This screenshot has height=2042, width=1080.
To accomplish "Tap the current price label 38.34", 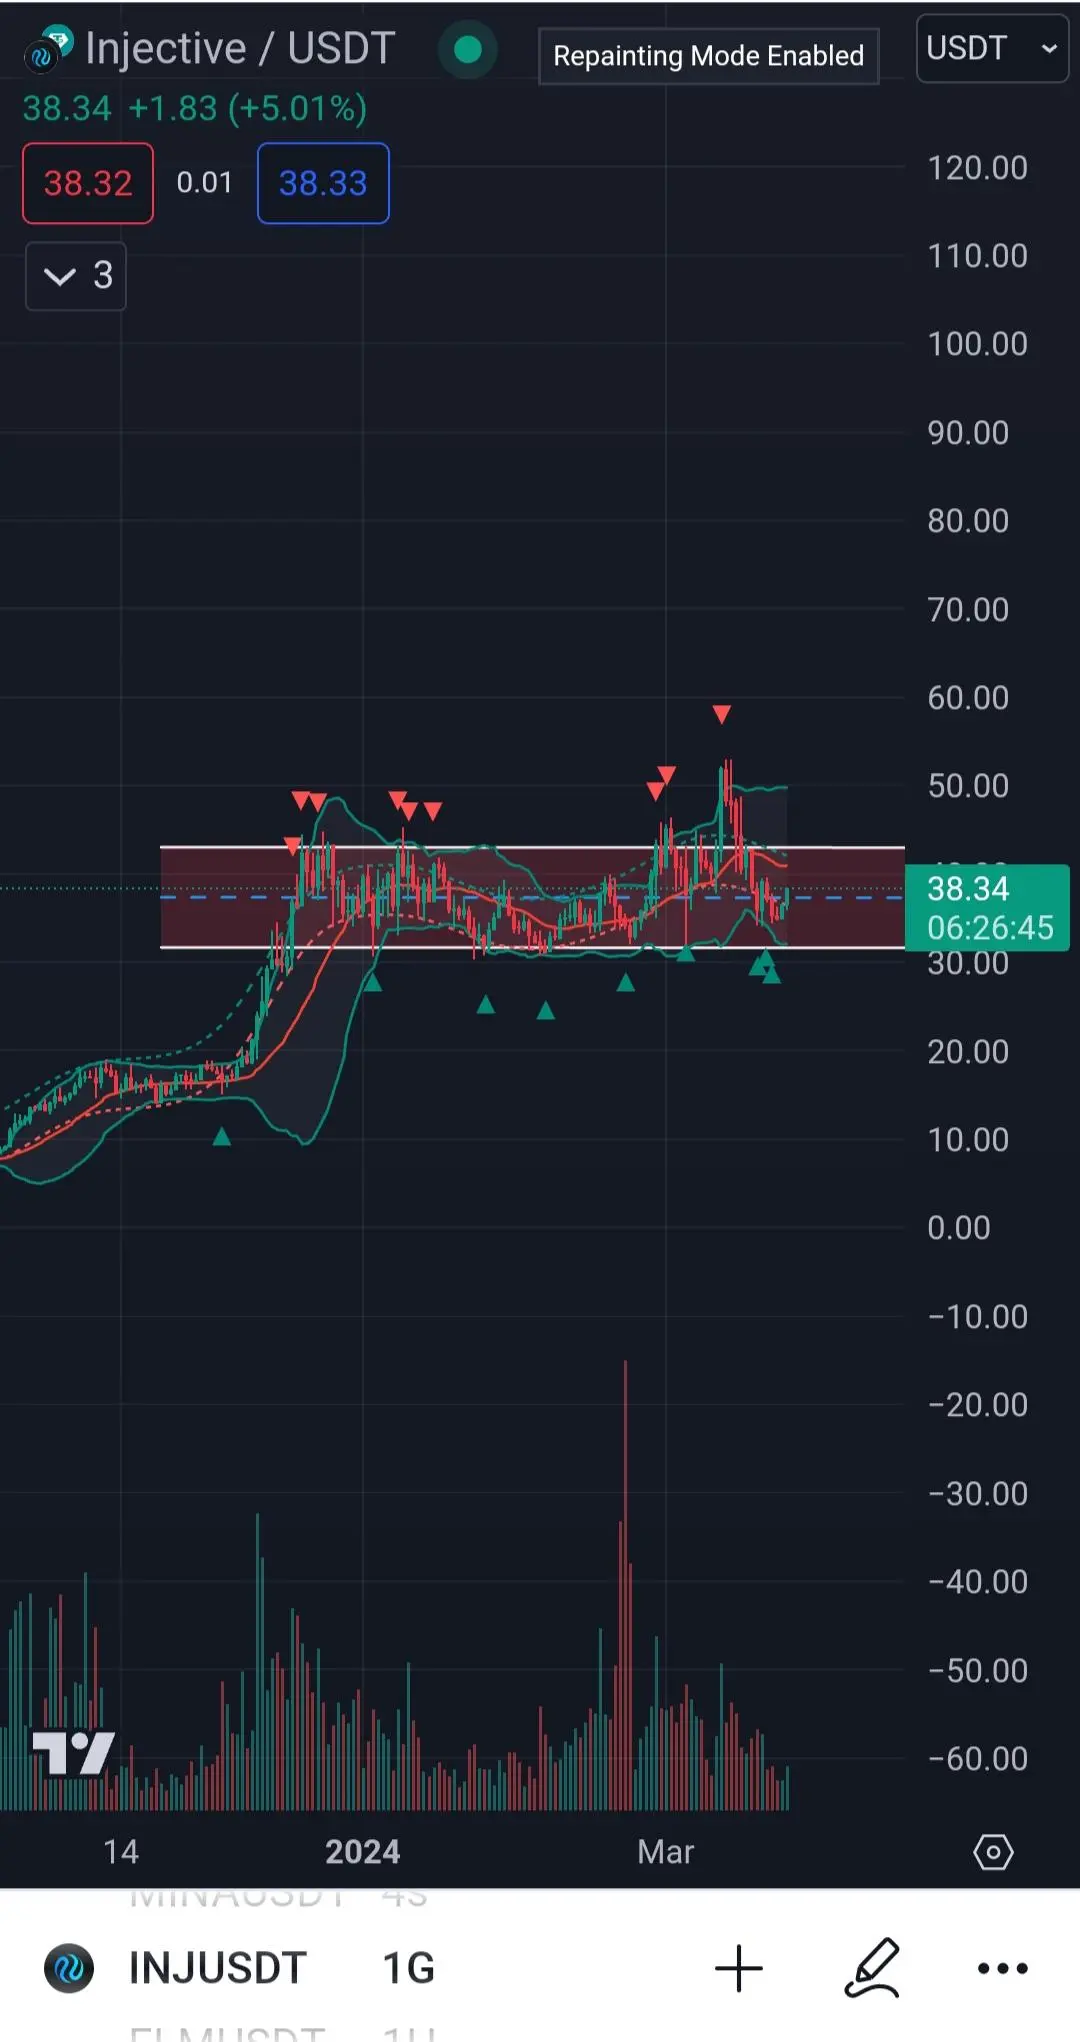I will (x=987, y=907).
